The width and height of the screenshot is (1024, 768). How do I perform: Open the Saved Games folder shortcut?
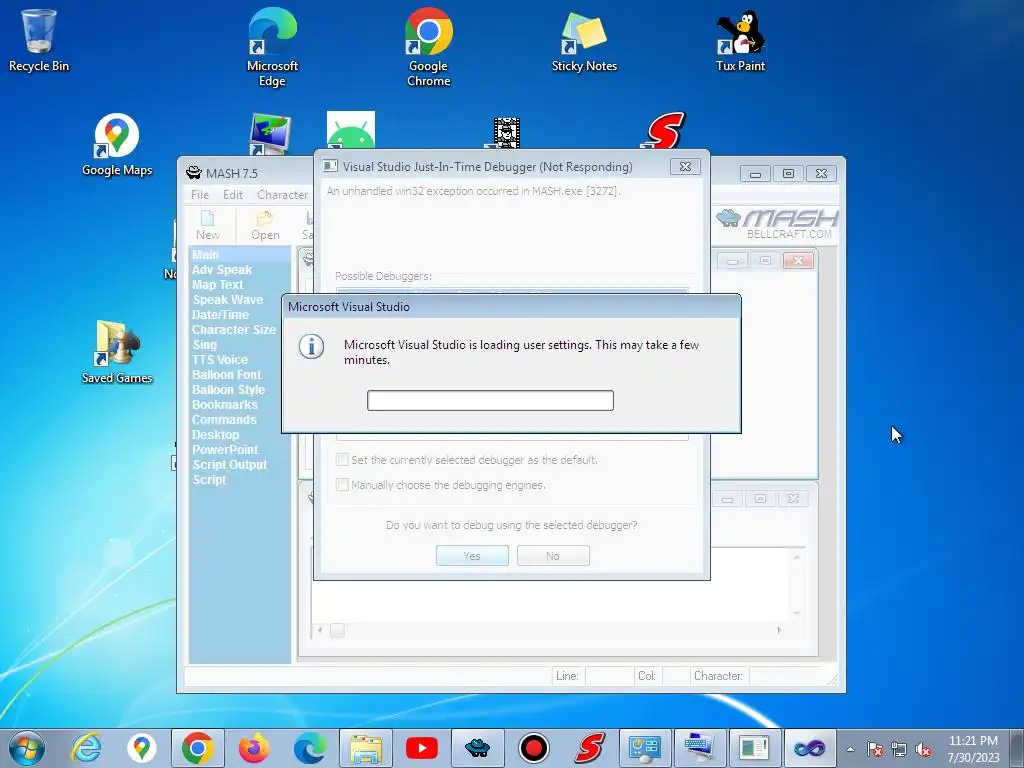pyautogui.click(x=117, y=353)
